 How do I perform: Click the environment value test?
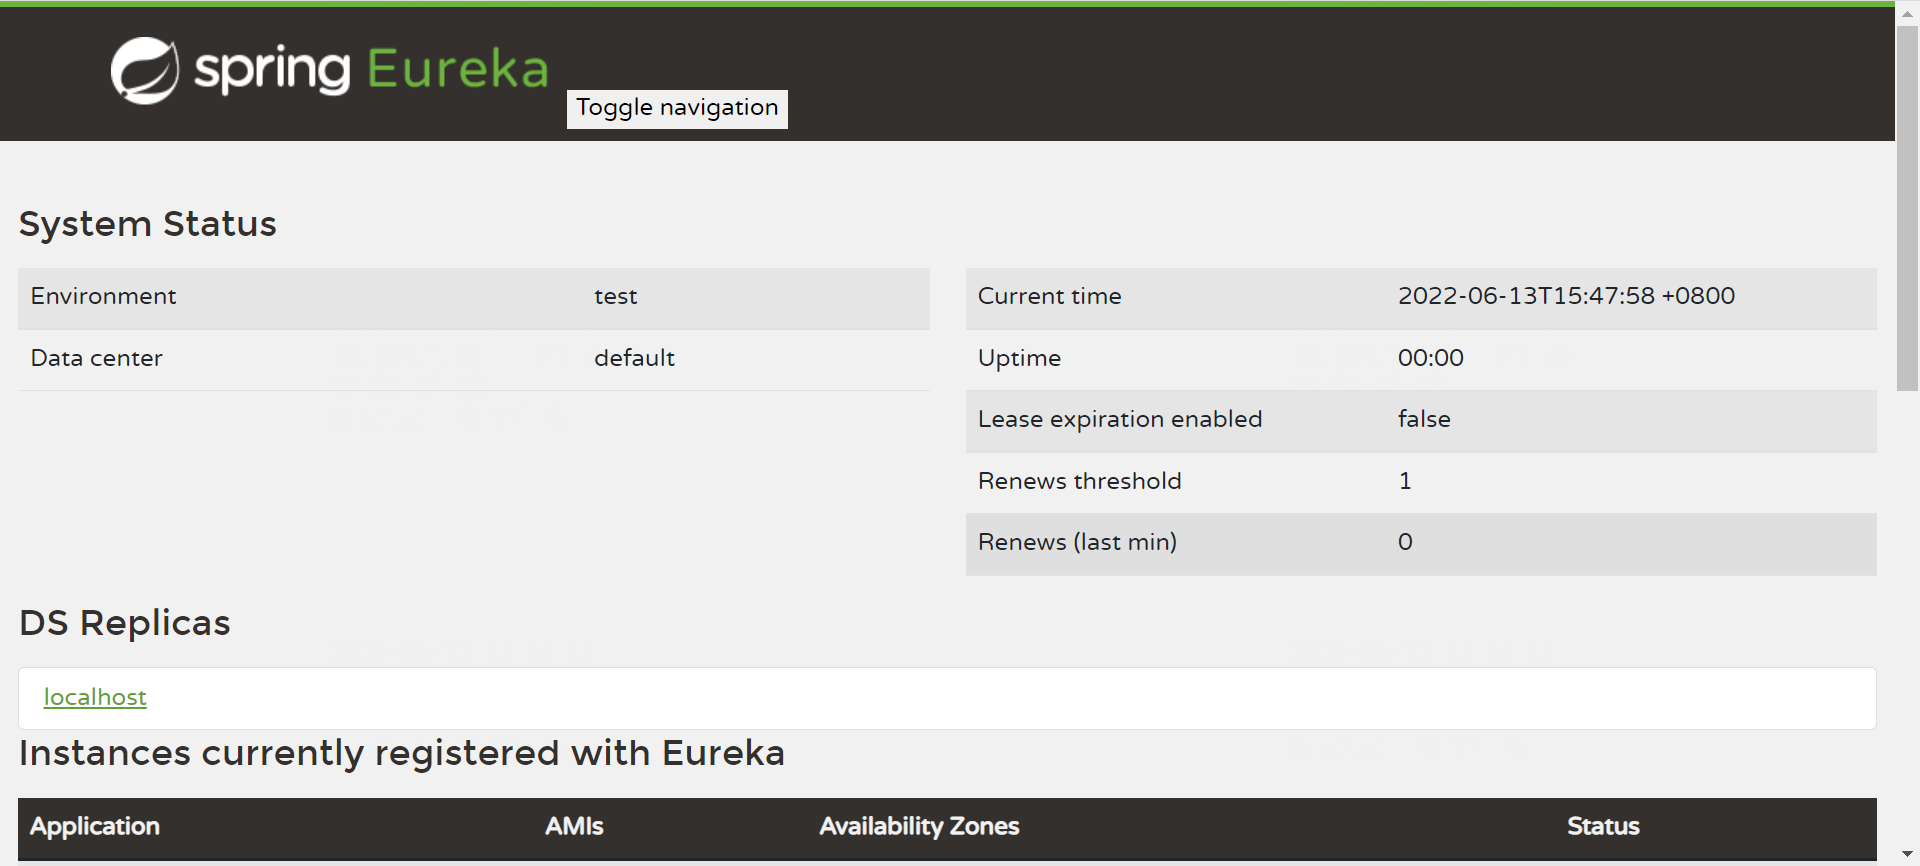pyautogui.click(x=616, y=296)
